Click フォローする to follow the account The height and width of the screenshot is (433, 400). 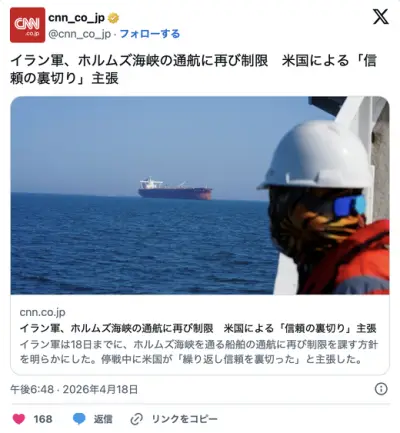click(150, 34)
